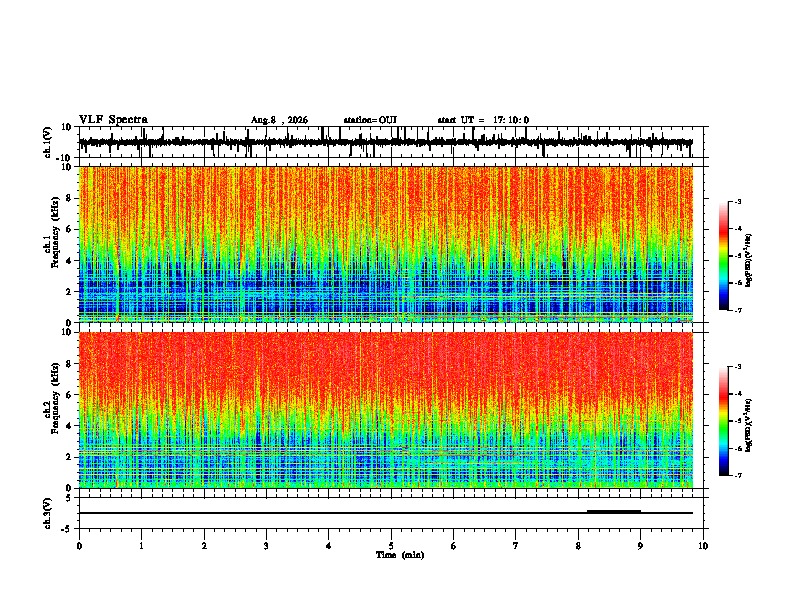Screen dimensions: 792x612
Task: Click the "start UT = 17:10:0" text
Action: pyautogui.click(x=483, y=120)
